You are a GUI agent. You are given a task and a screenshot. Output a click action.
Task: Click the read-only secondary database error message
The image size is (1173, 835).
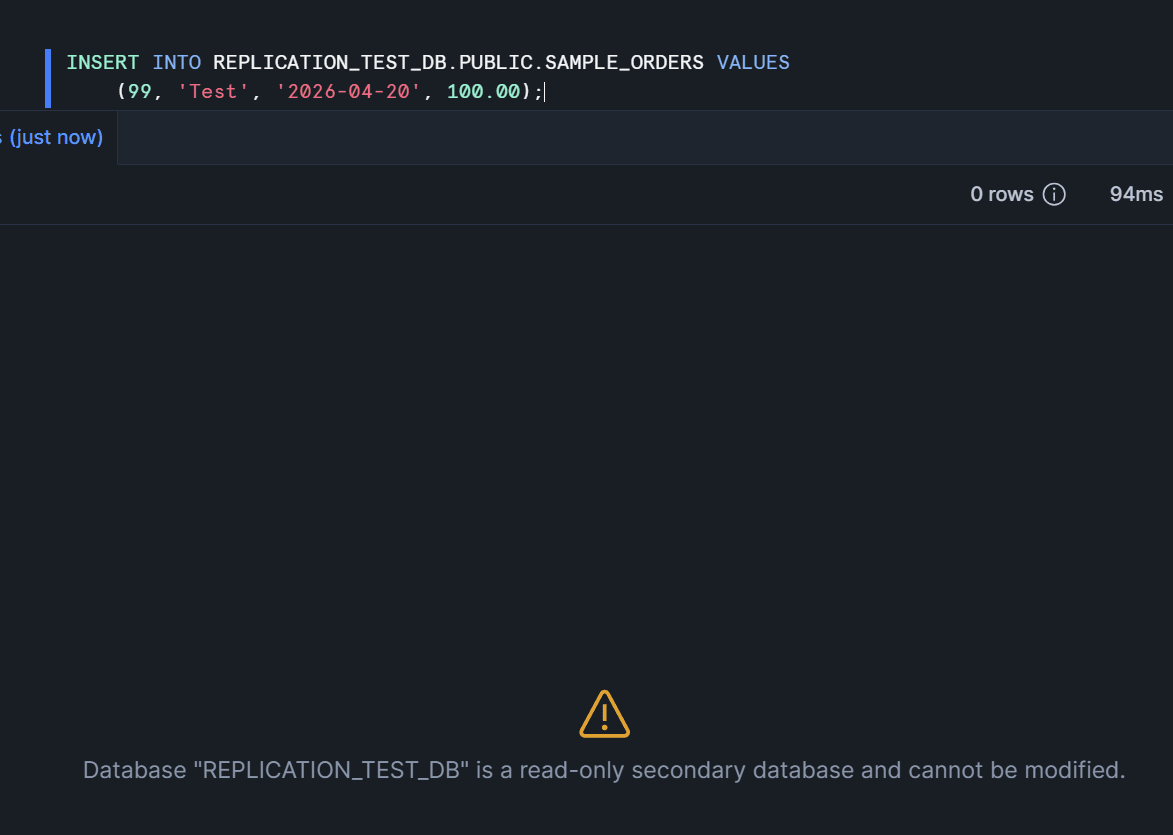pos(604,770)
